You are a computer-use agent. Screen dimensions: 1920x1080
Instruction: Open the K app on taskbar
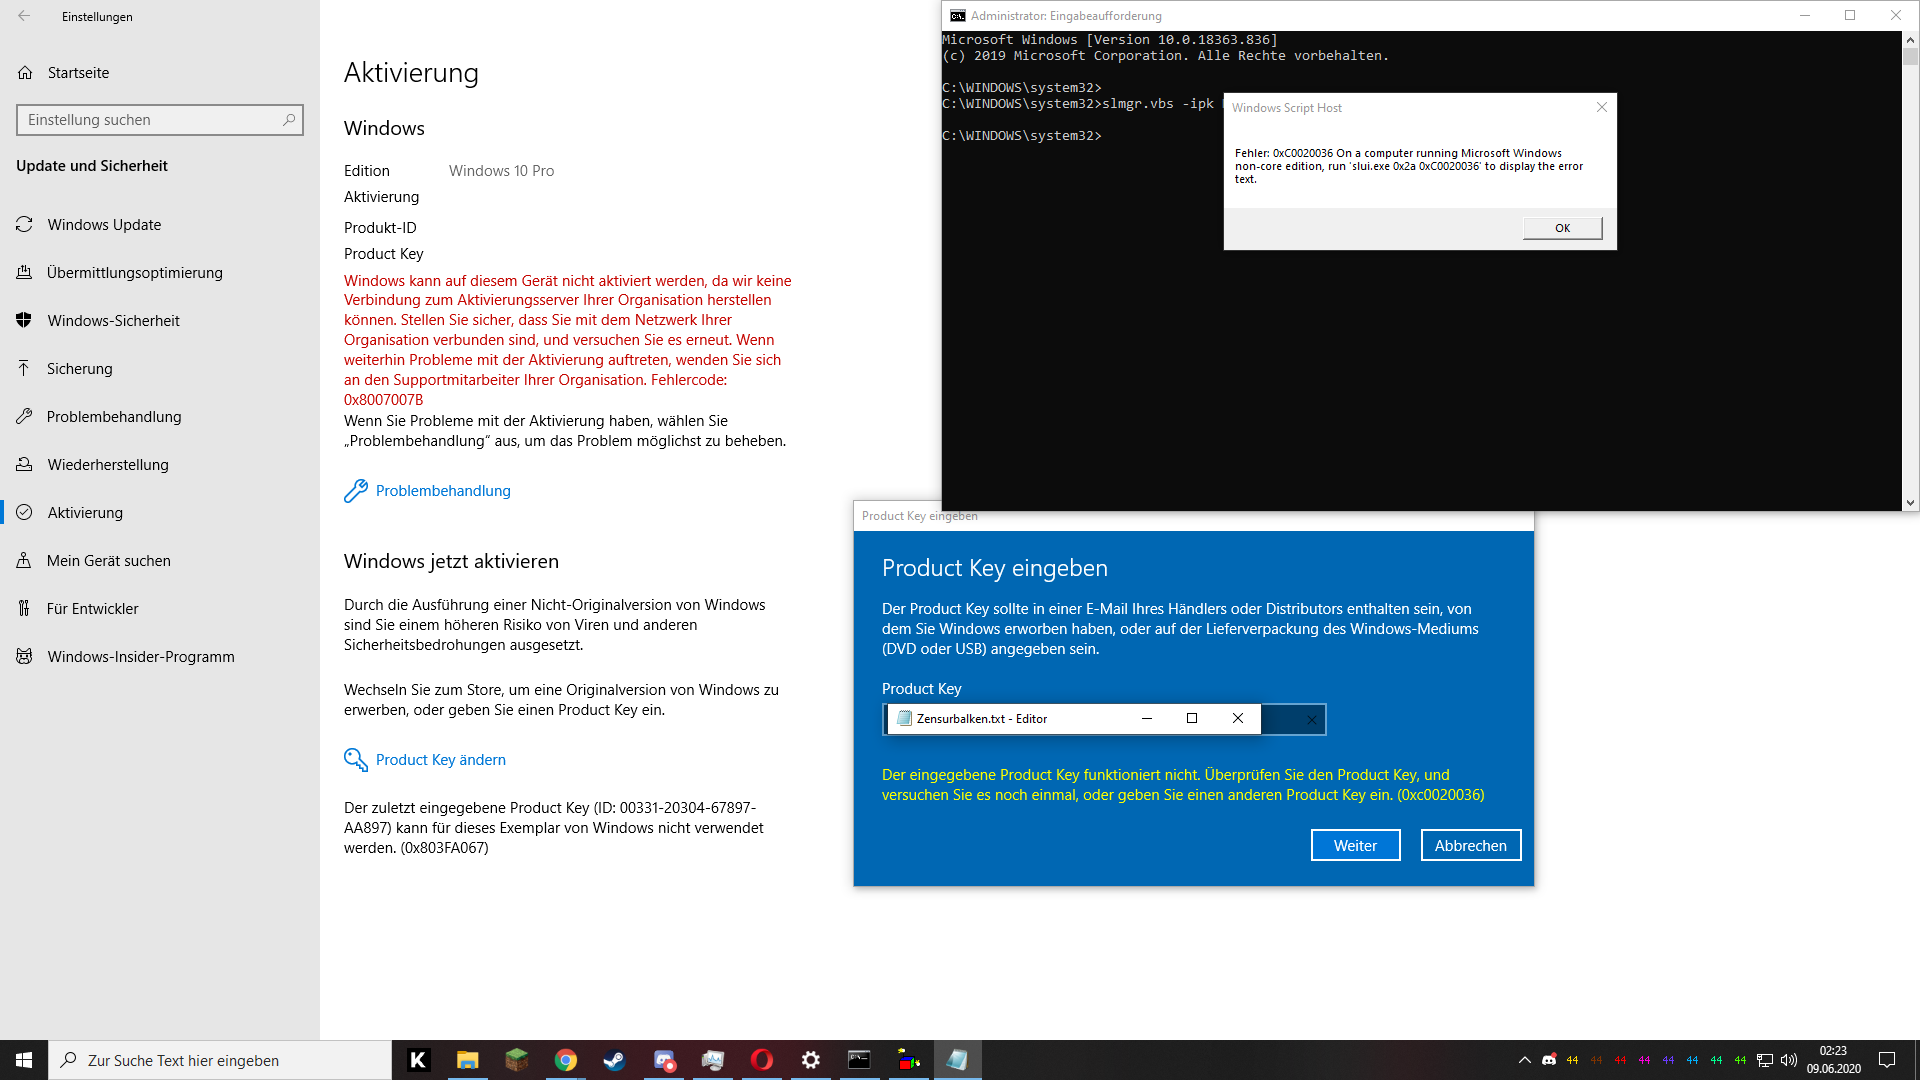[x=419, y=1060]
